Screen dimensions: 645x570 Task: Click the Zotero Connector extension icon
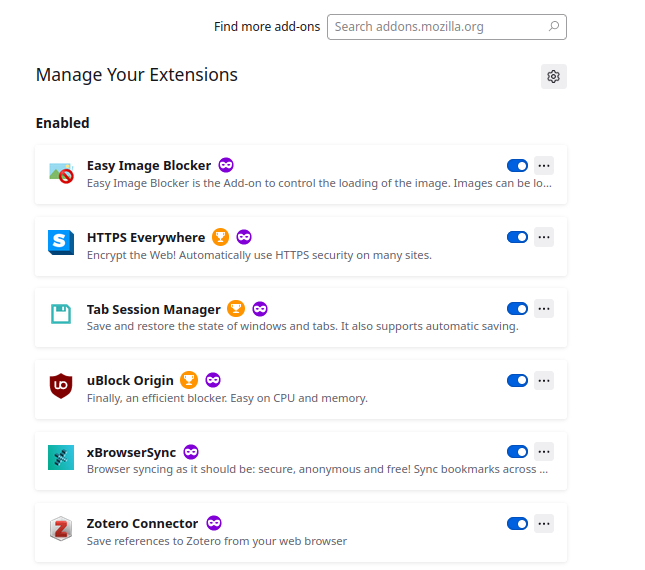coord(61,528)
